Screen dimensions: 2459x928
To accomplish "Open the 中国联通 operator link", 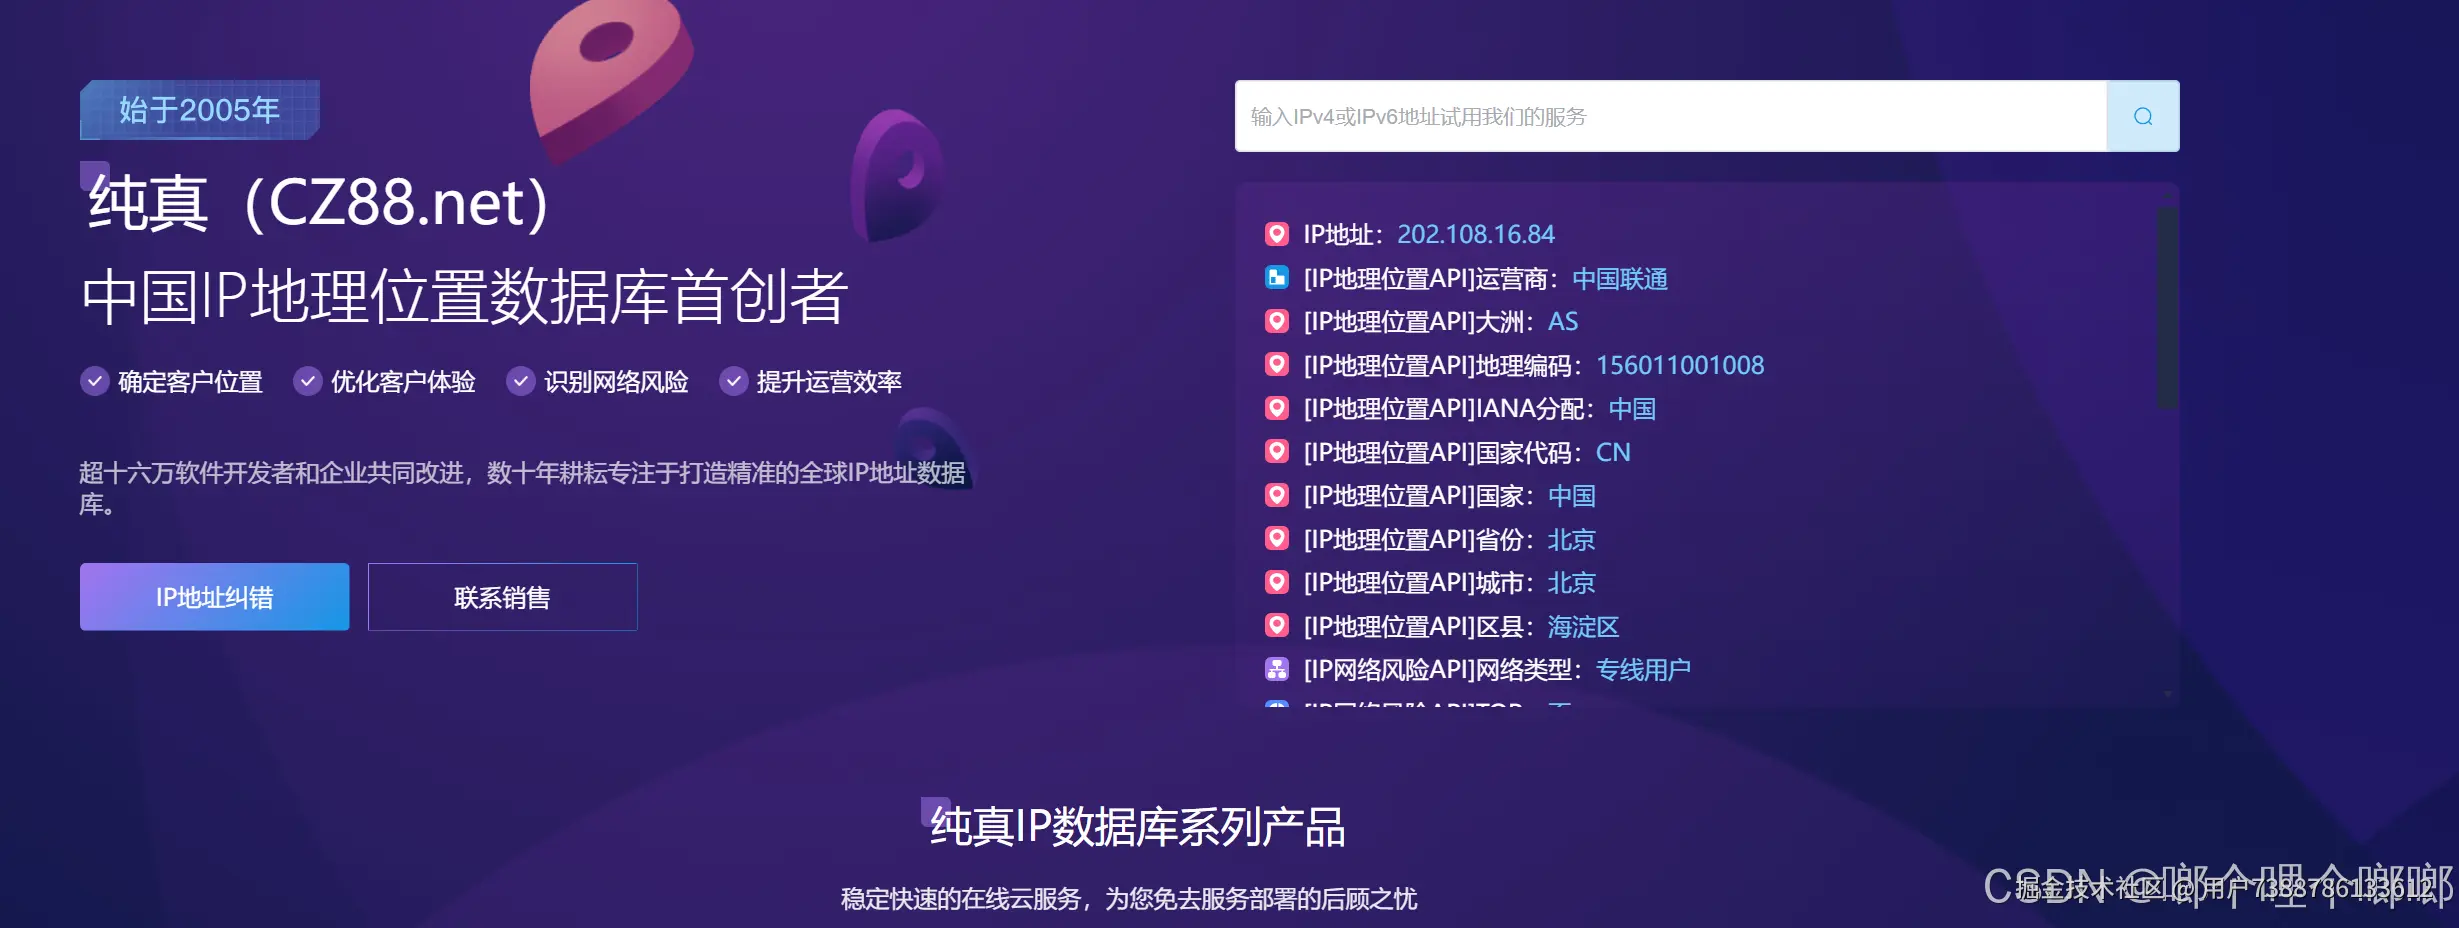I will click(x=1621, y=279).
